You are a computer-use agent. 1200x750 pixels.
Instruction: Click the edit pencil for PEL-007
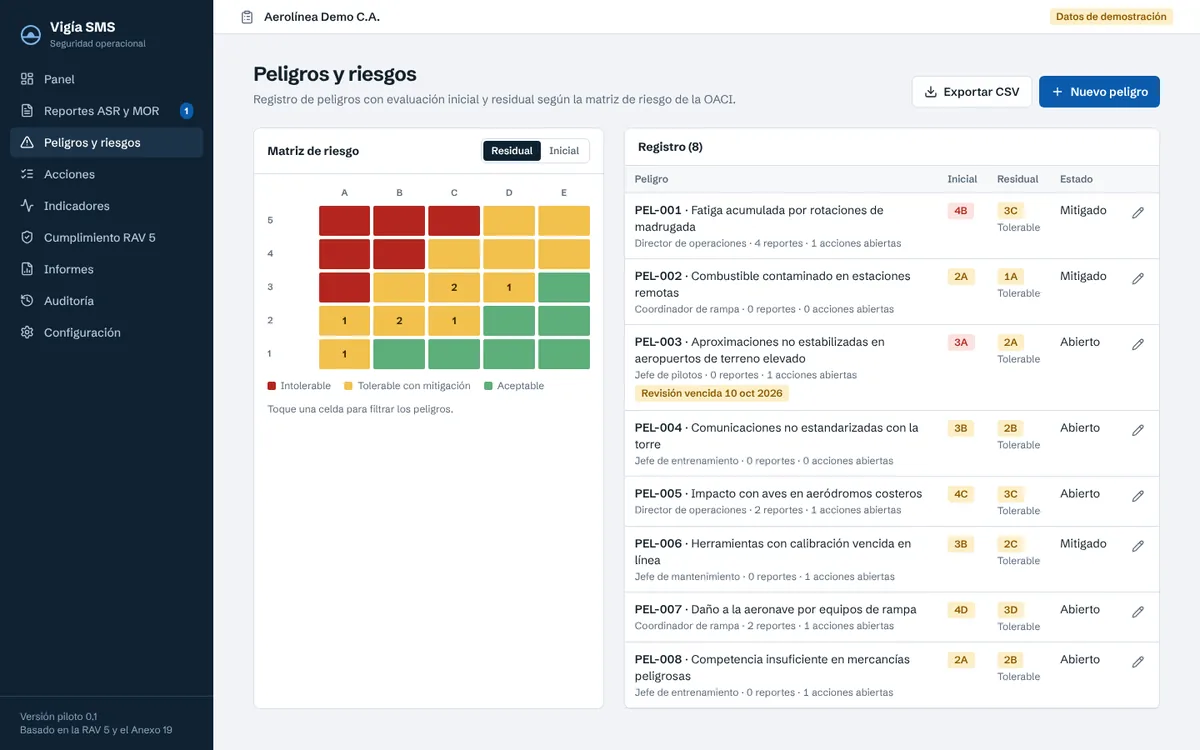click(1137, 613)
